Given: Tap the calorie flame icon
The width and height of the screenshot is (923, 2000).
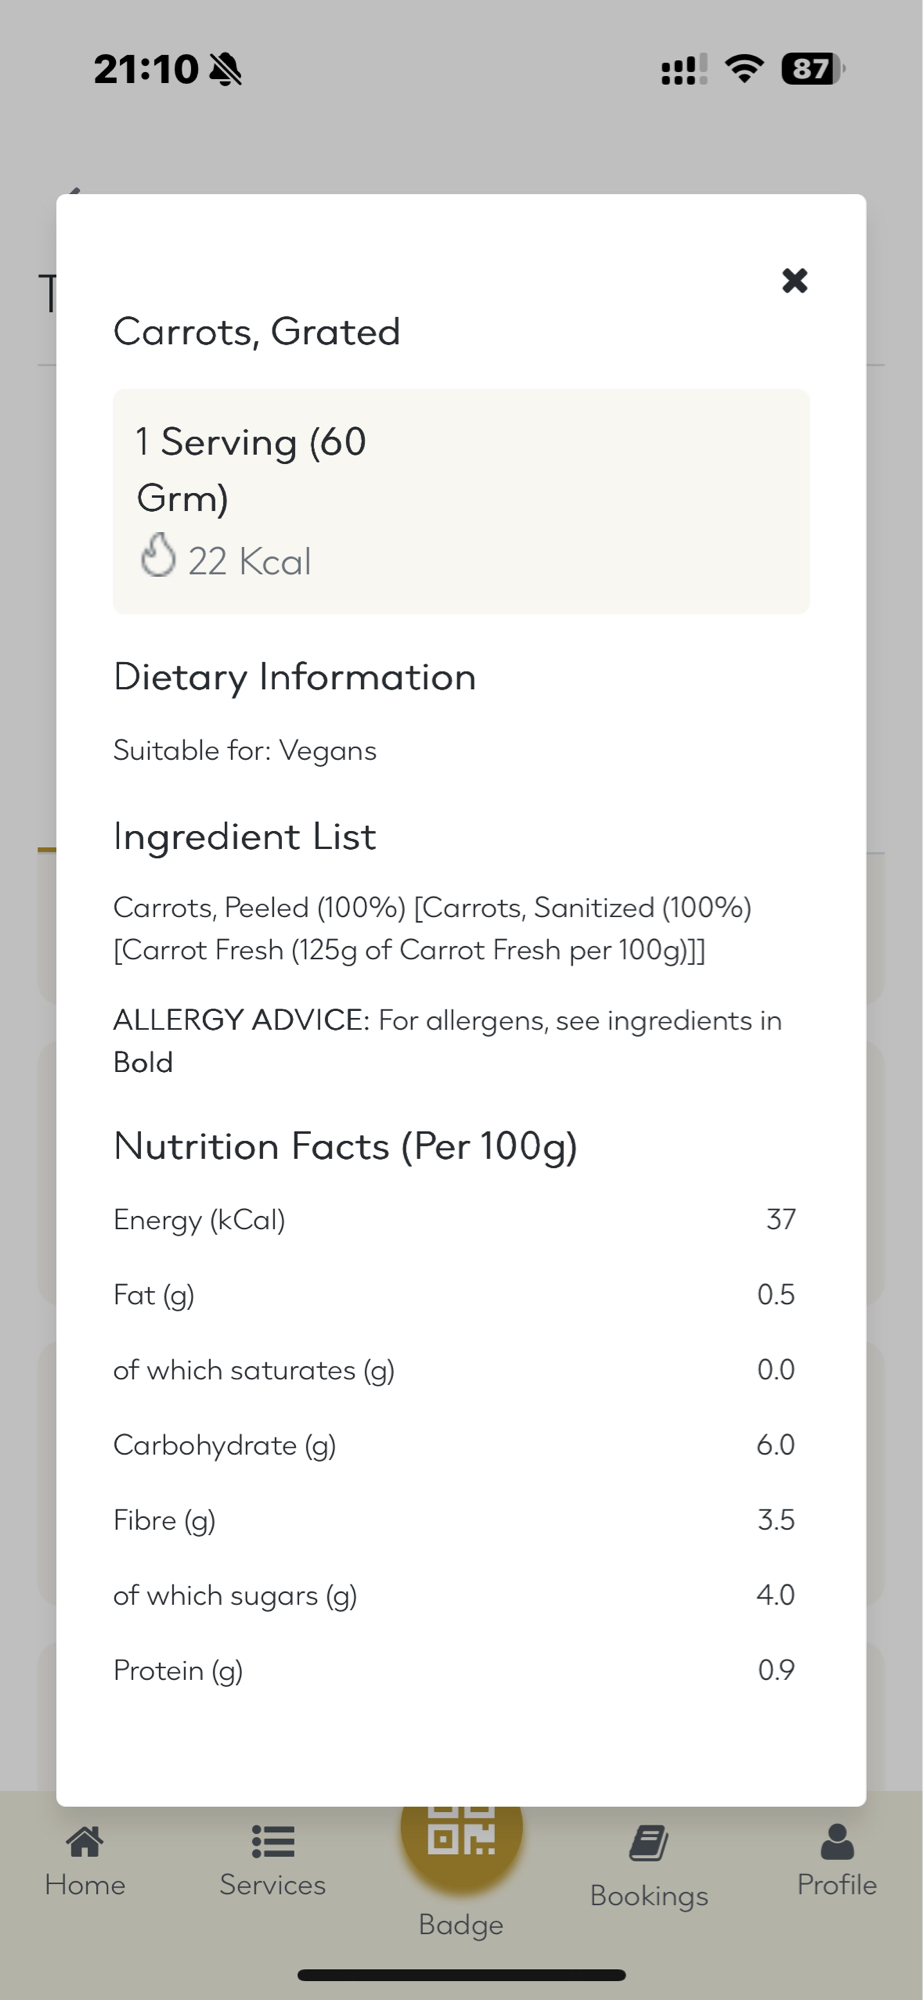Looking at the screenshot, I should click(x=157, y=556).
